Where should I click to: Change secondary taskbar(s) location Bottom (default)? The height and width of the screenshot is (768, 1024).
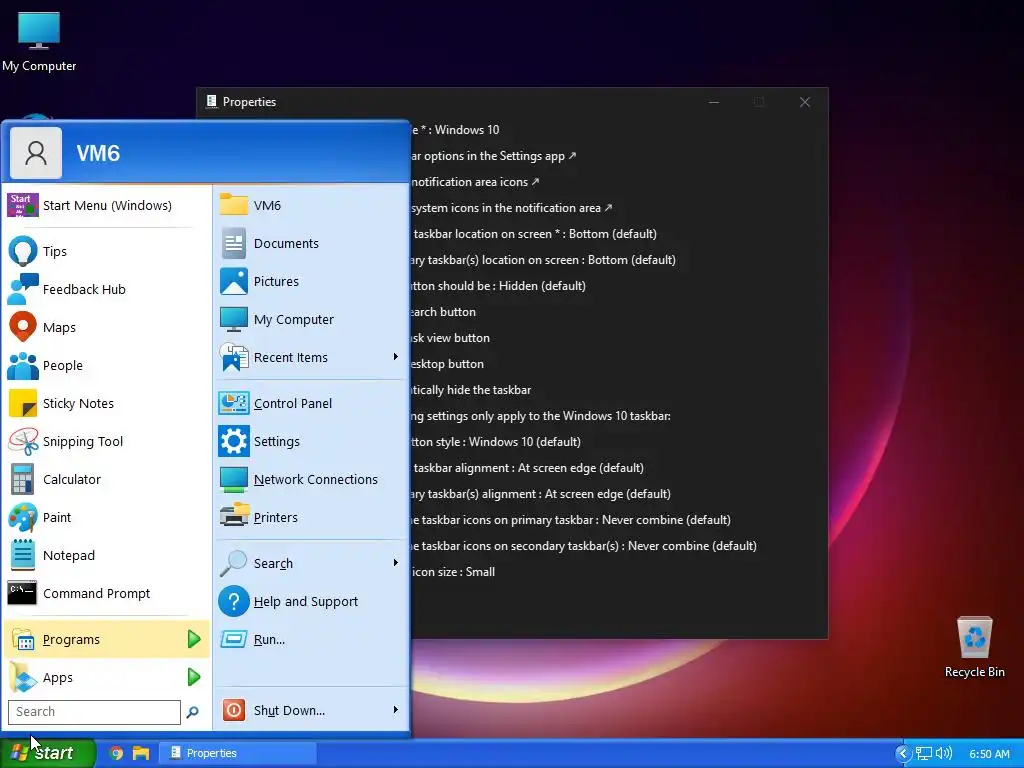[x=543, y=260]
